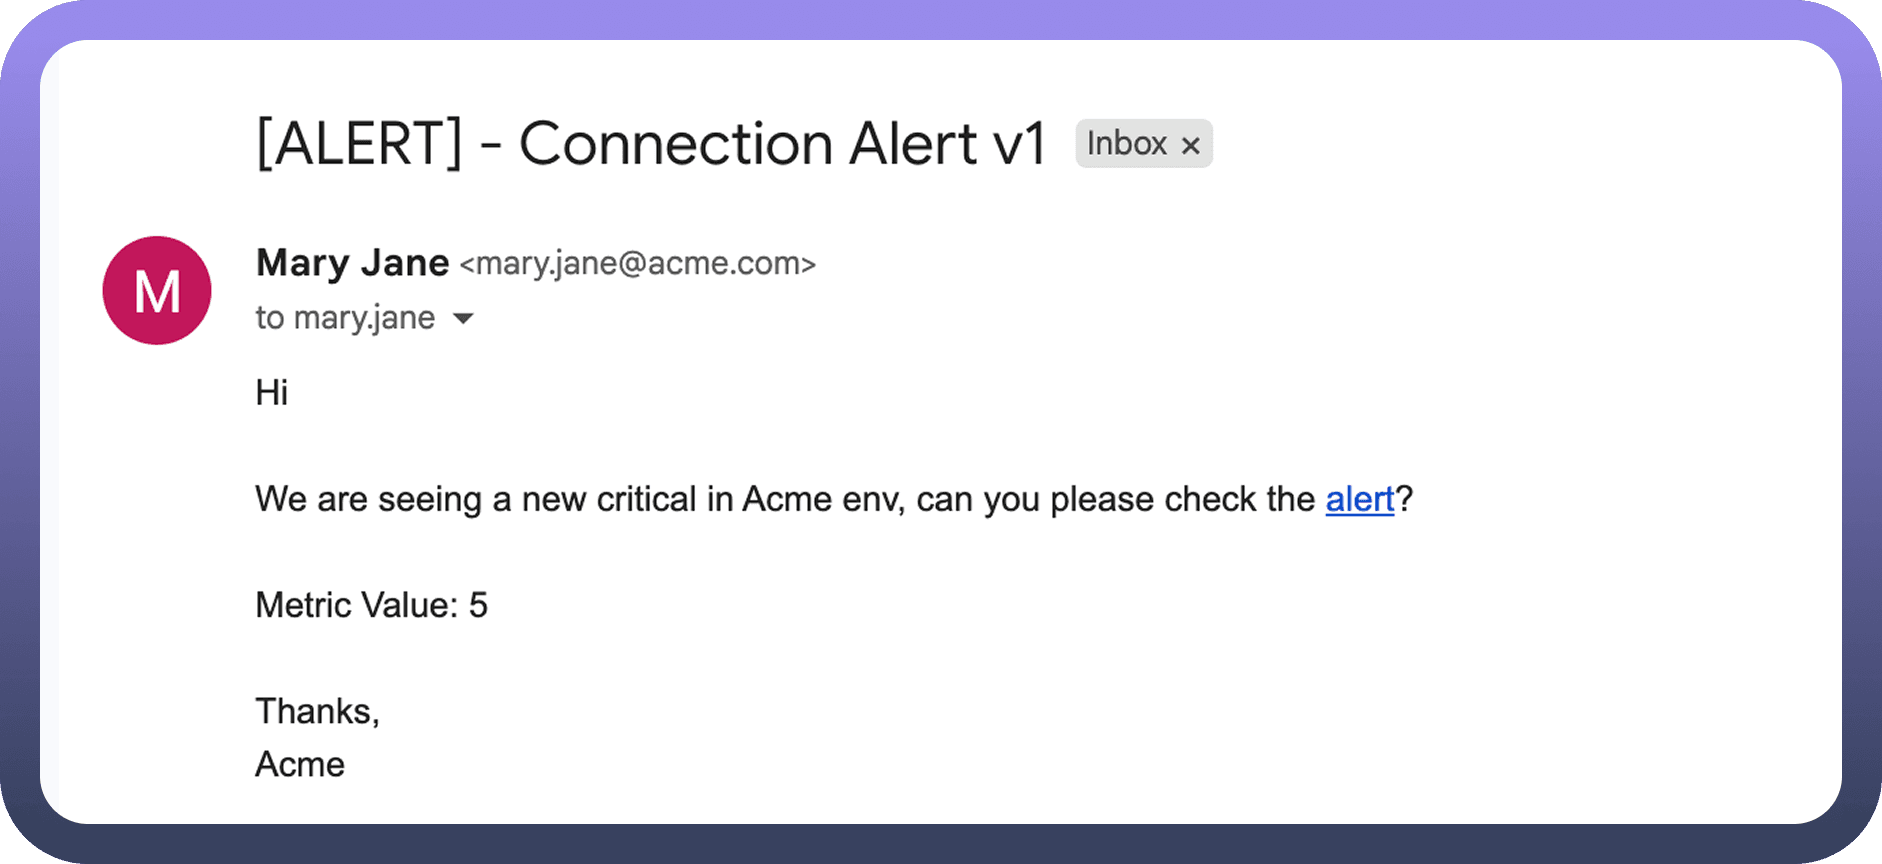The width and height of the screenshot is (1882, 864).
Task: Click "Connection Alert" in the subject line
Action: [747, 144]
